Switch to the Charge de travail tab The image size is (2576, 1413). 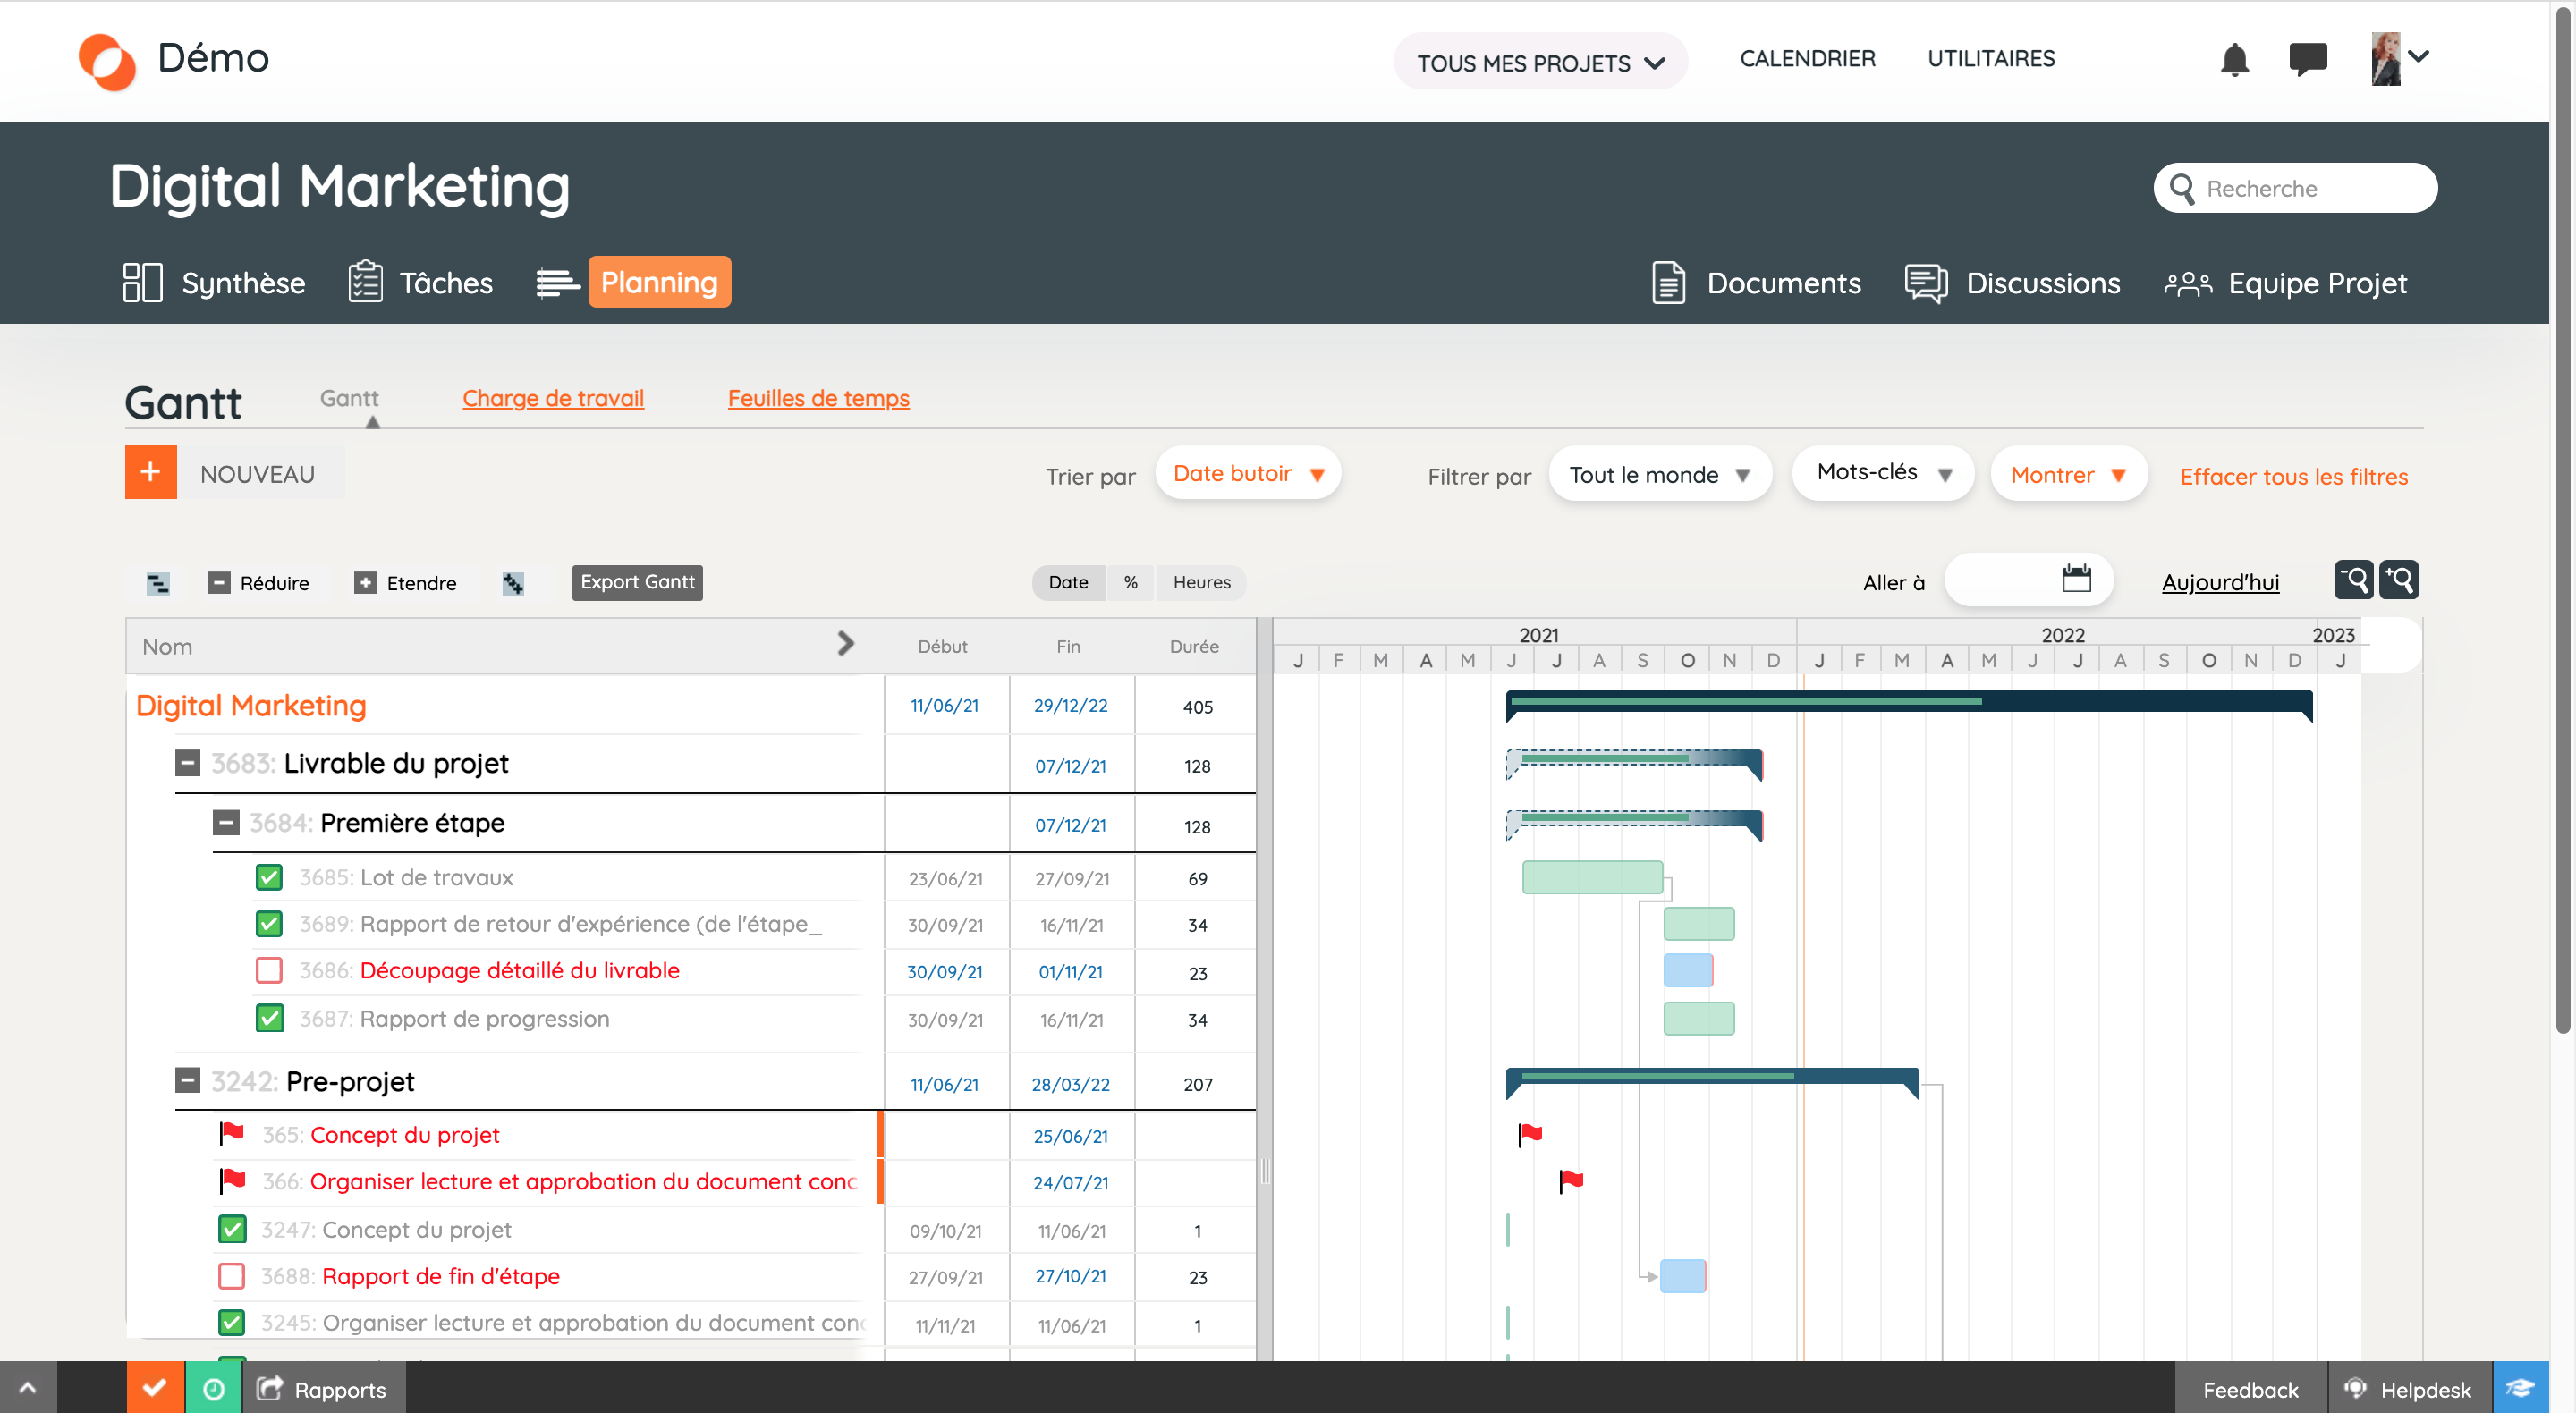[553, 398]
